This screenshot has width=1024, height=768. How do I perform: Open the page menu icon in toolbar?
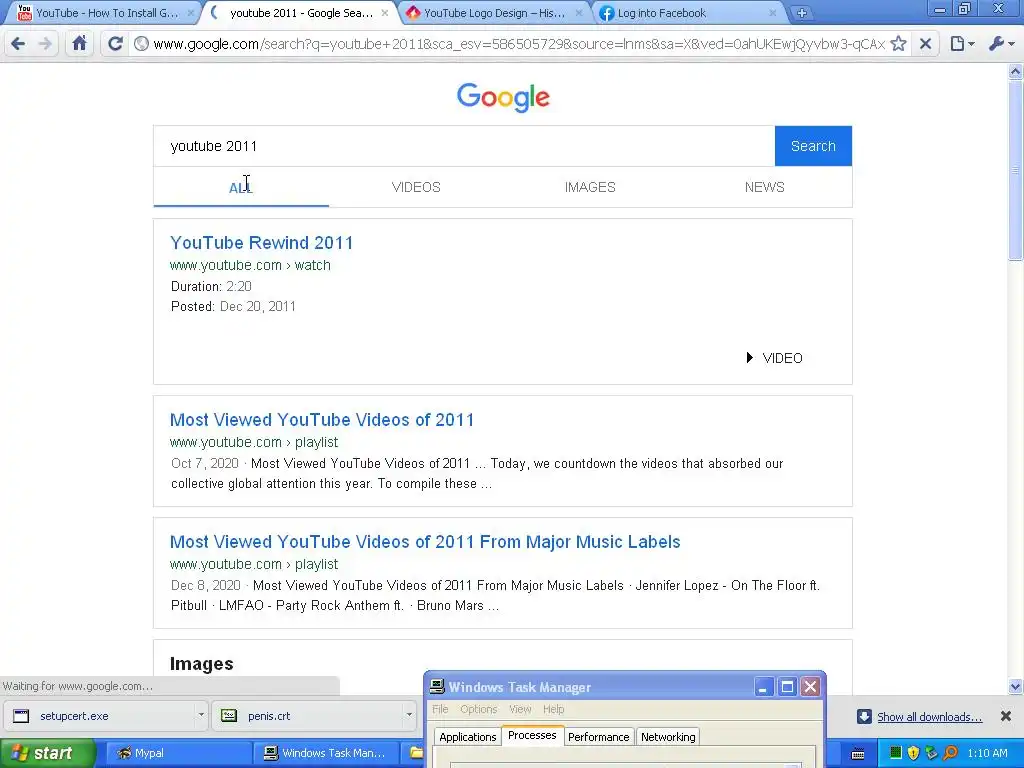962,44
